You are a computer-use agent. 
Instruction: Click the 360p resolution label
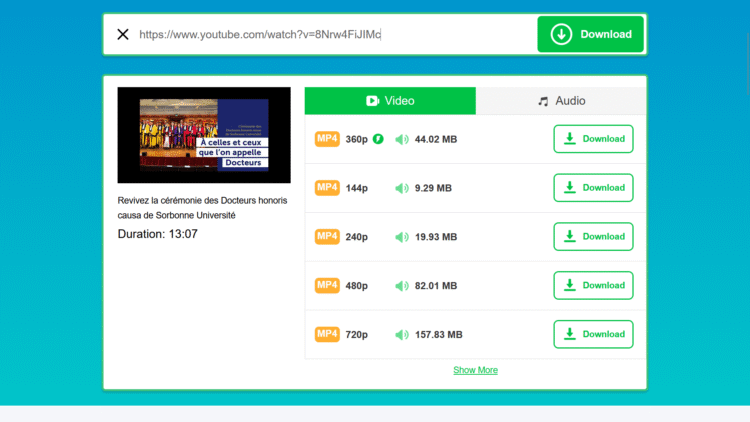coord(356,139)
